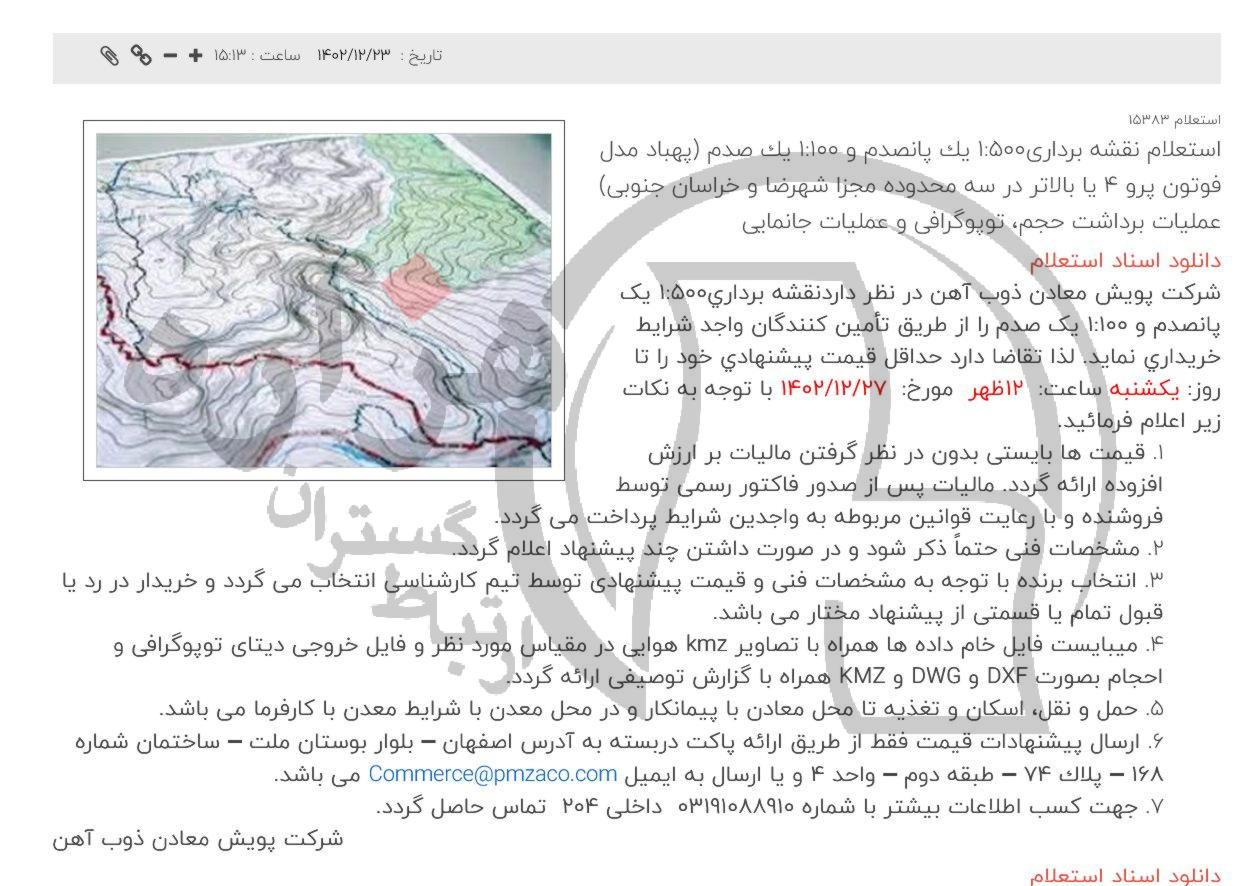Click the 'تاریخ' label in header bar
The image size is (1241, 886).
pyautogui.click(x=421, y=56)
